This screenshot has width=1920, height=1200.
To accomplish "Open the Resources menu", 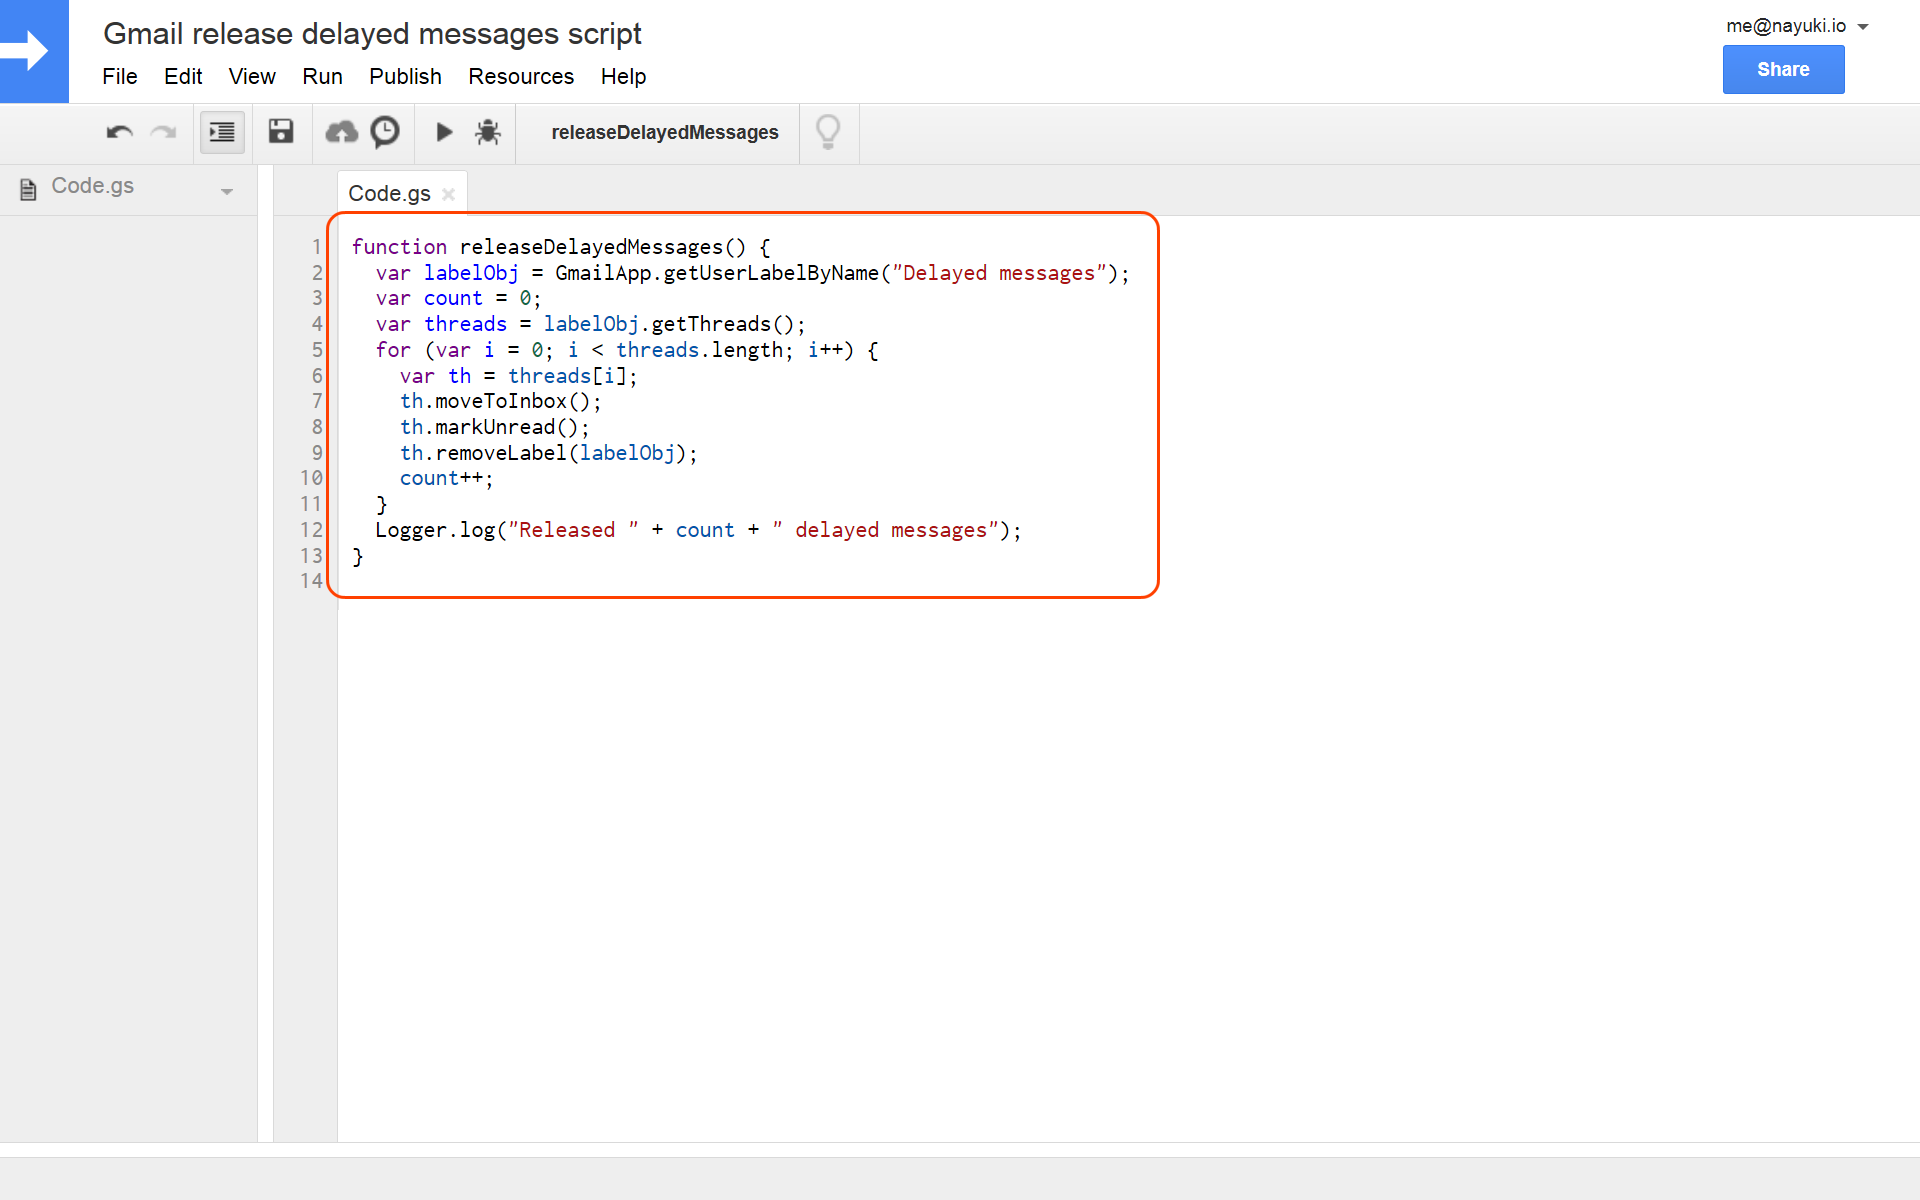I will (521, 77).
